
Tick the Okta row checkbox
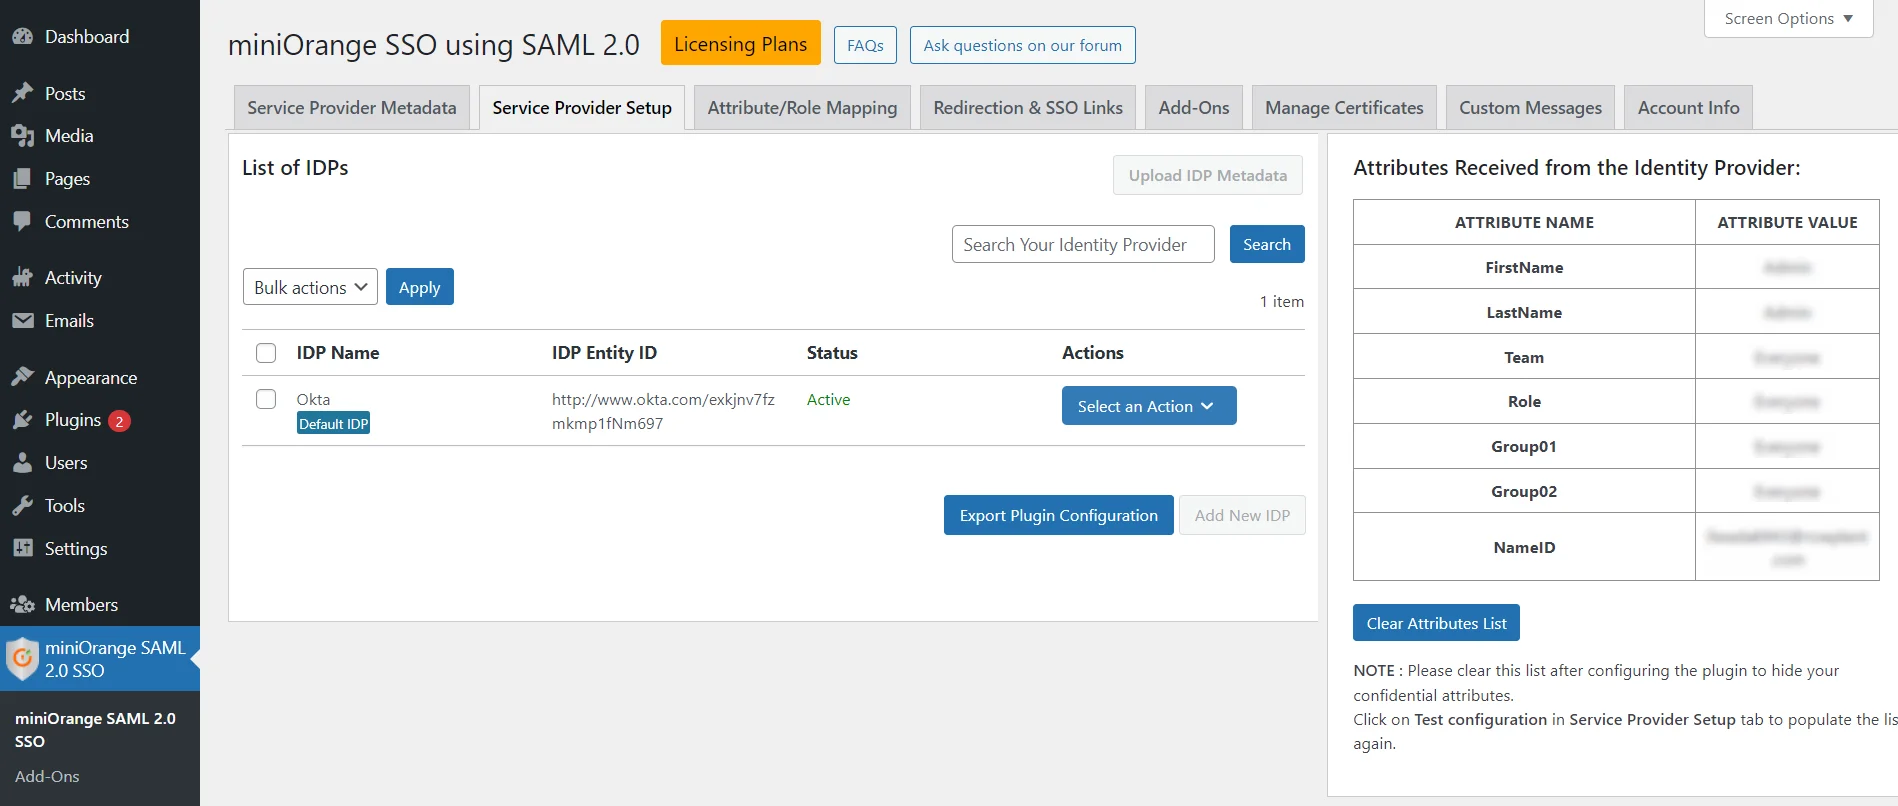266,399
